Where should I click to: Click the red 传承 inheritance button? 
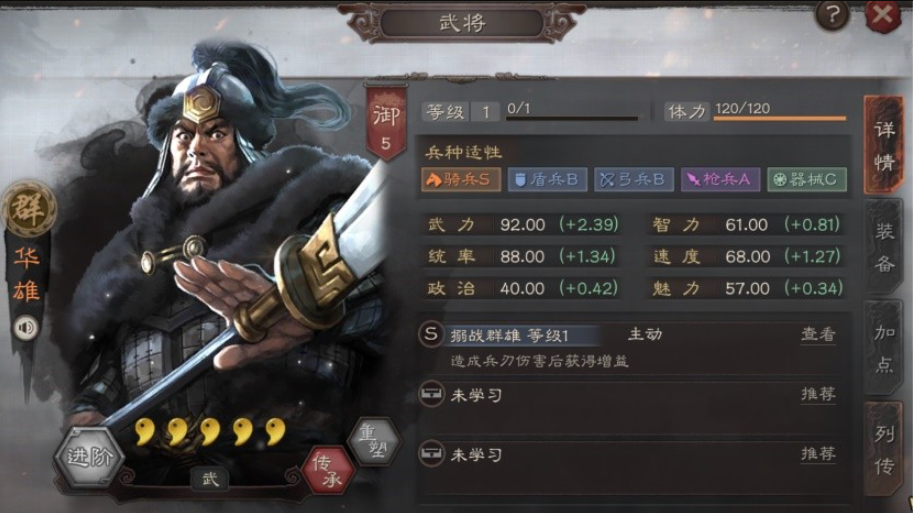(x=328, y=470)
